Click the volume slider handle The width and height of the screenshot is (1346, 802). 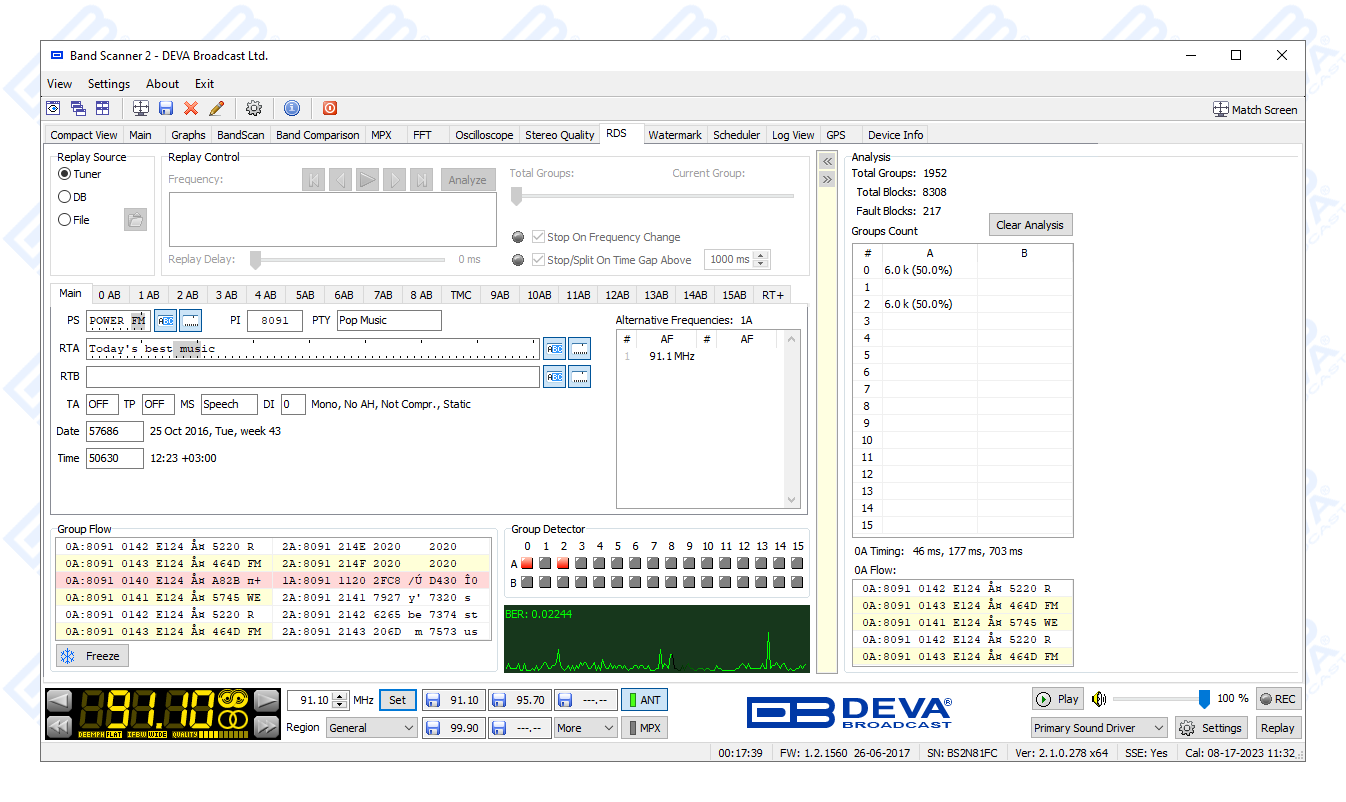(1204, 699)
